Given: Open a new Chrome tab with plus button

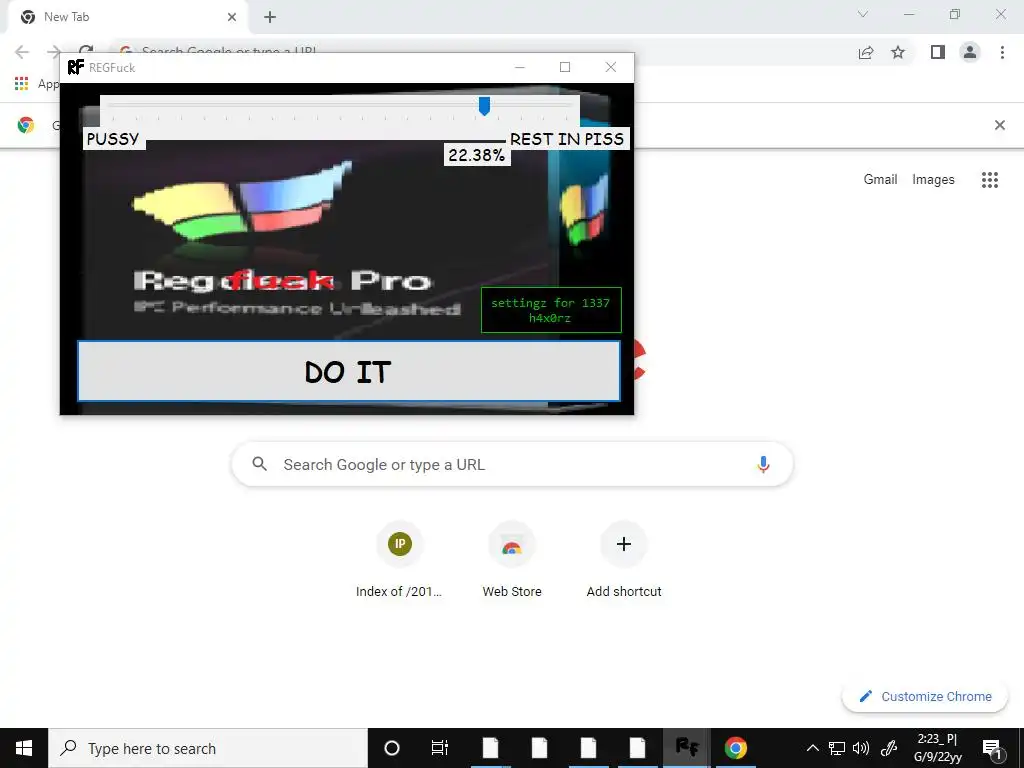Looking at the screenshot, I should pos(270,17).
